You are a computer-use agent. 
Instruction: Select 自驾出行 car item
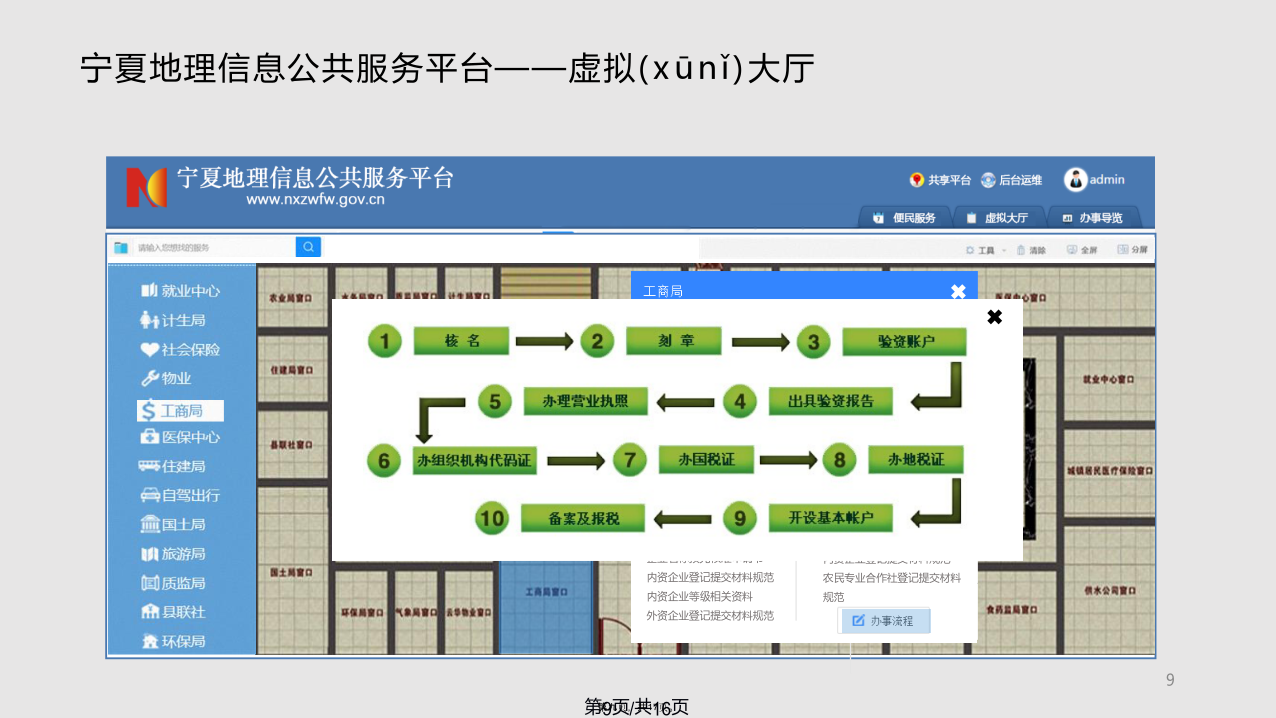(x=180, y=495)
